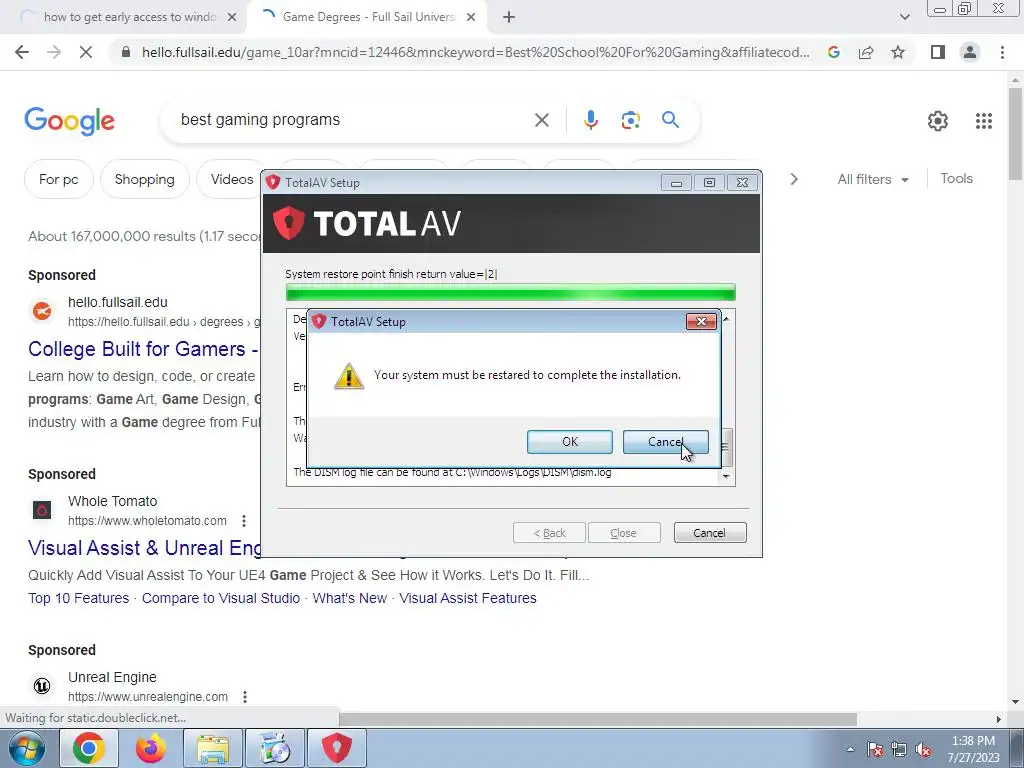Open Google apps grid
Image resolution: width=1024 pixels, height=768 pixels.
(x=984, y=121)
